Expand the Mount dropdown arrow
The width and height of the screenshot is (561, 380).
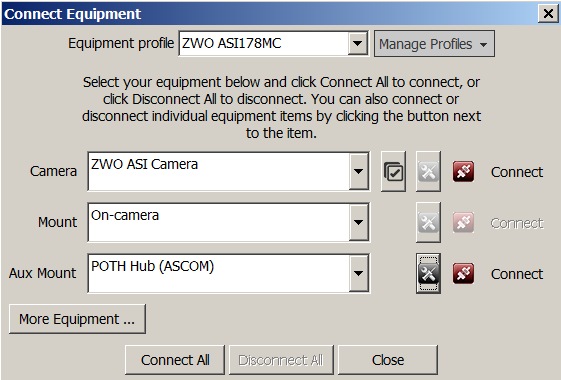[358, 223]
